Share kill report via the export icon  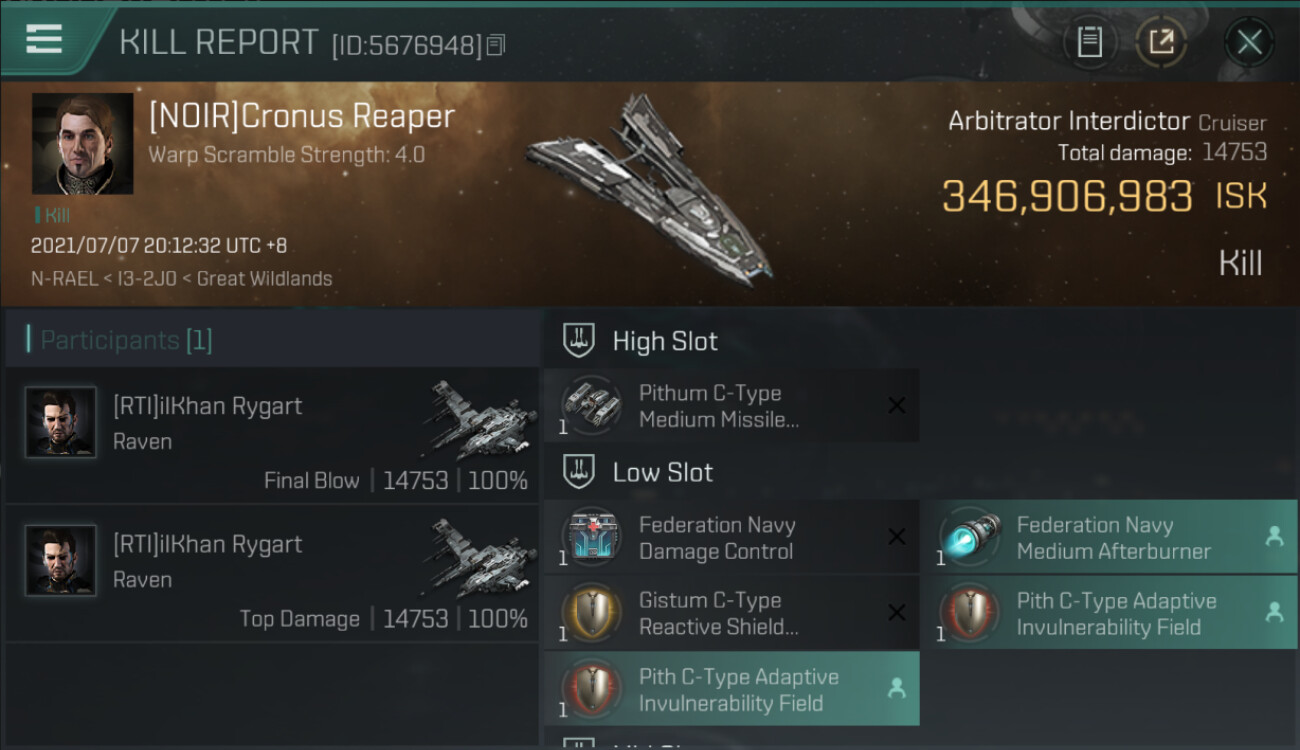click(1161, 42)
